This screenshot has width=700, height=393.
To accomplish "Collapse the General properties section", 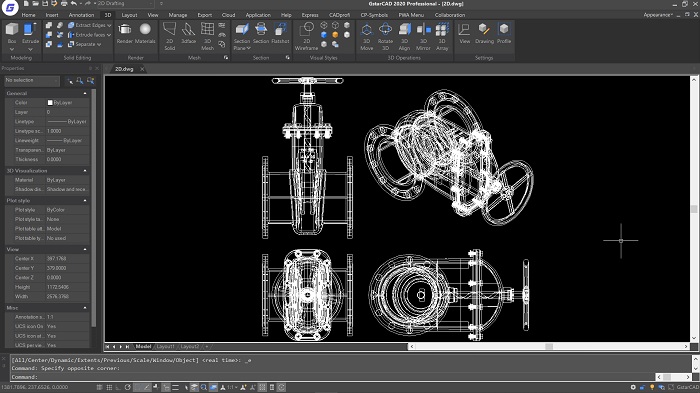I will click(85, 93).
